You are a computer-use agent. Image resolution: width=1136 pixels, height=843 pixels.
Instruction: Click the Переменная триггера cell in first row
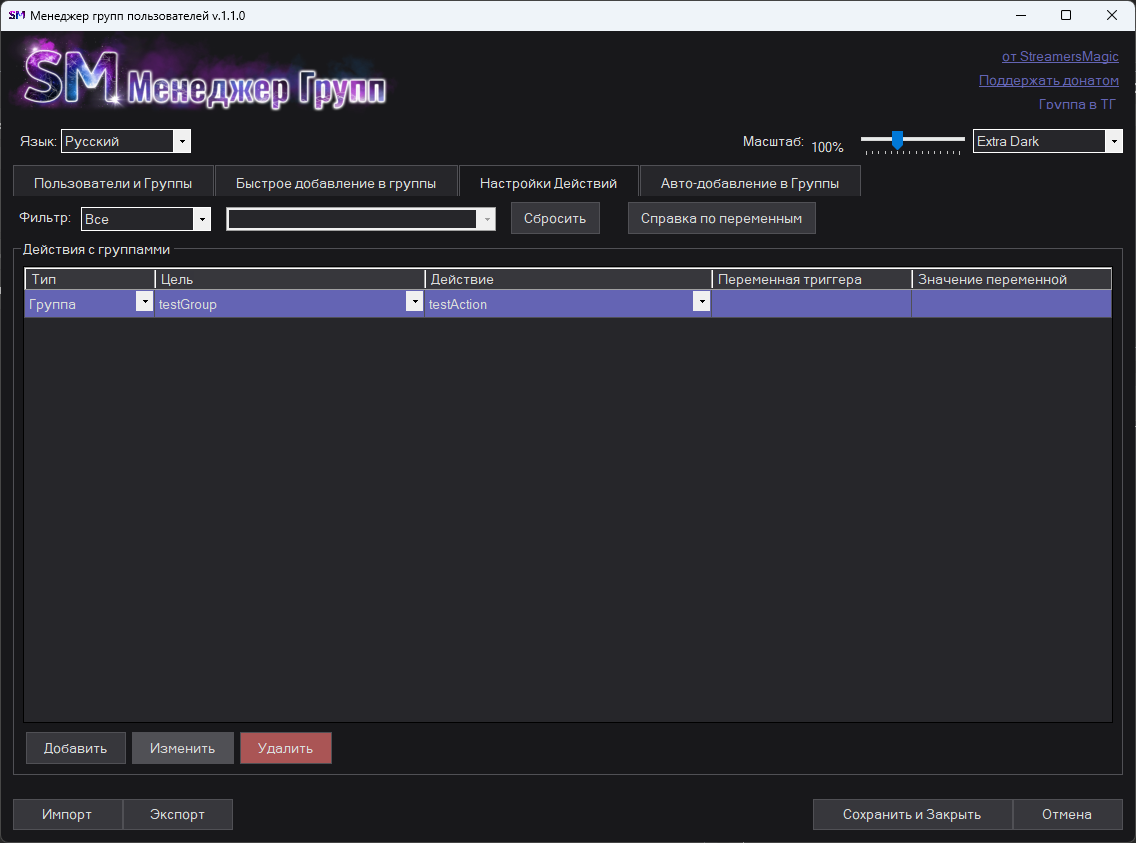[x=811, y=304]
